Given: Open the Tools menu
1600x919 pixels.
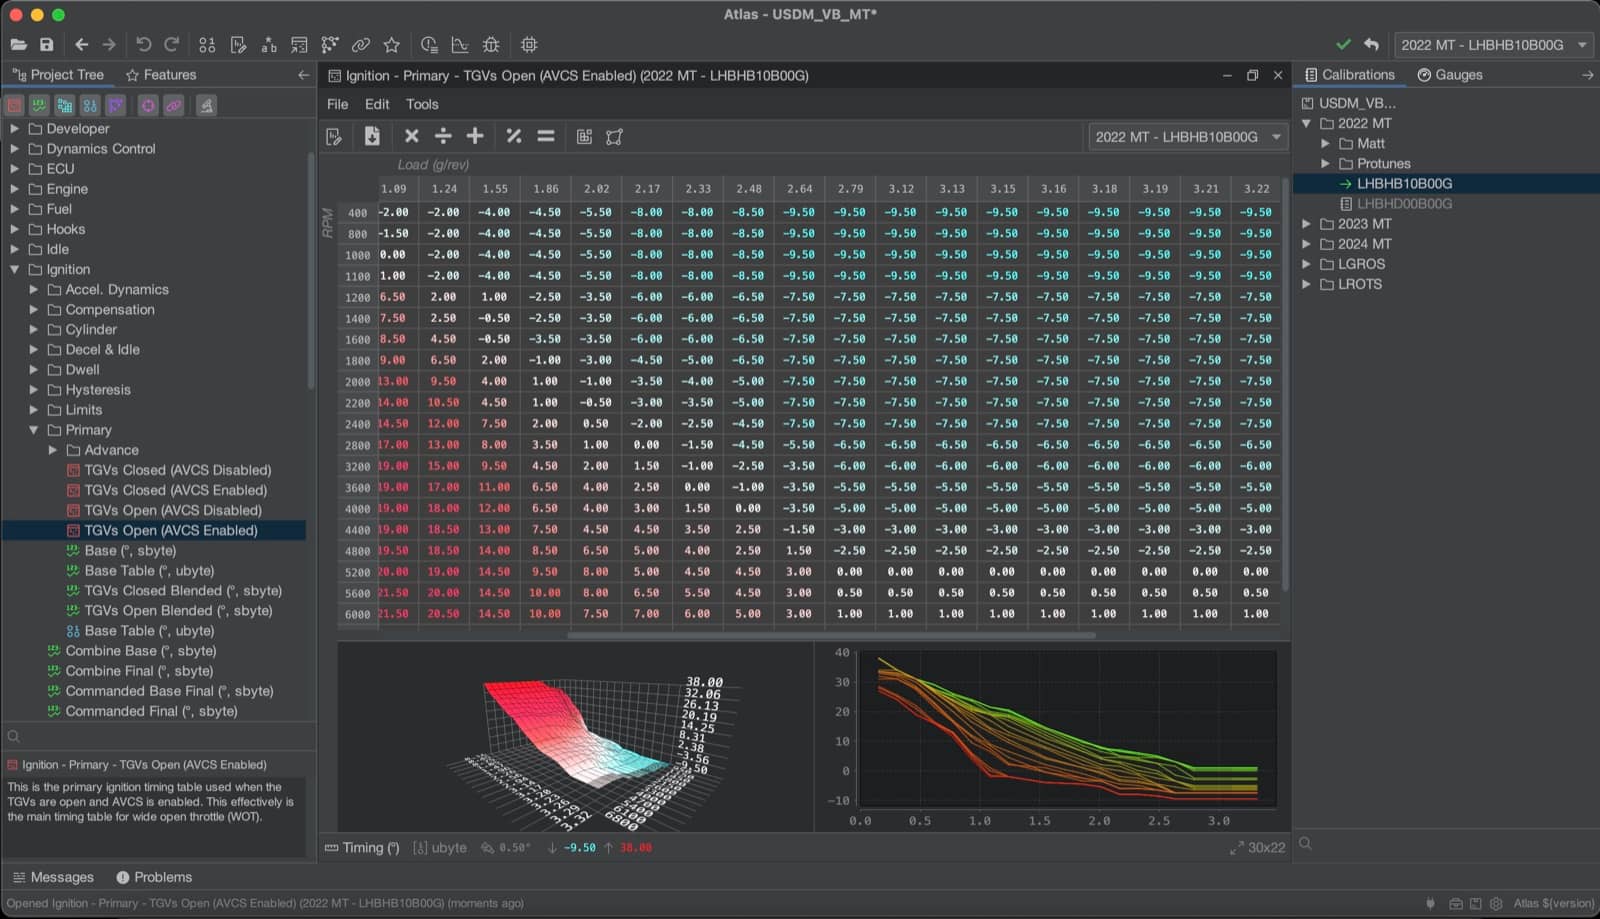Looking at the screenshot, I should pyautogui.click(x=422, y=104).
